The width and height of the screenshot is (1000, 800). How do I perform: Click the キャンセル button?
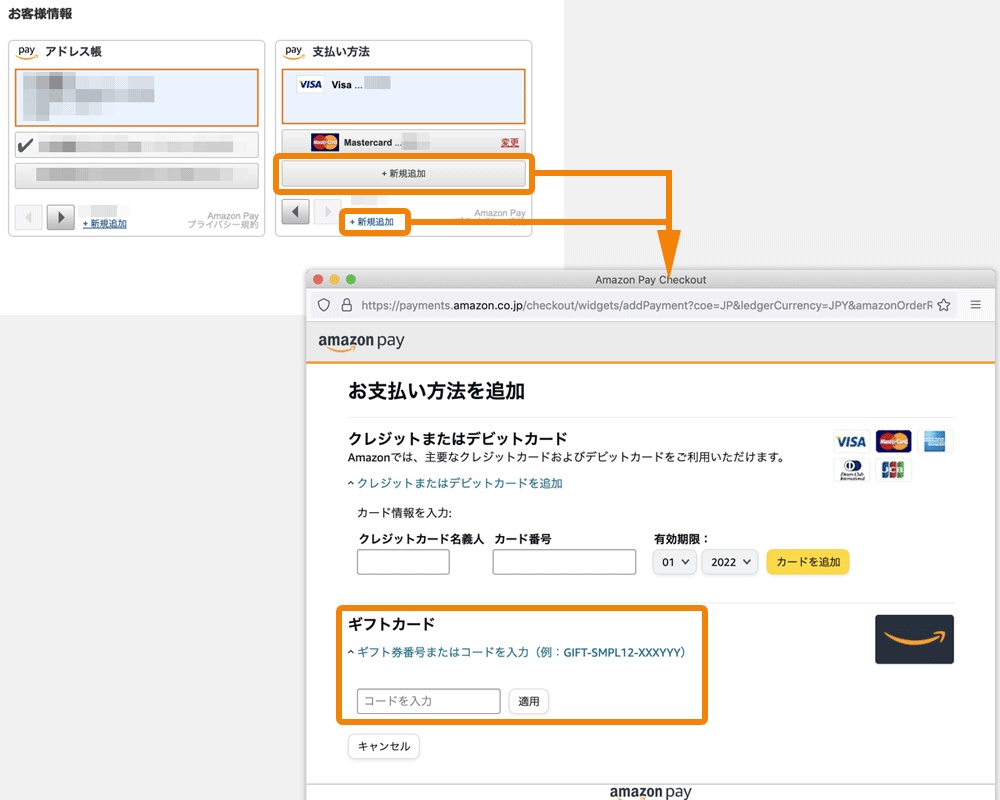tap(384, 746)
